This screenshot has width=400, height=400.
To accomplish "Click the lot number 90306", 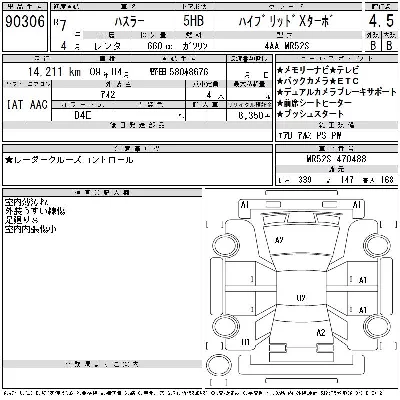I will [x=25, y=22].
